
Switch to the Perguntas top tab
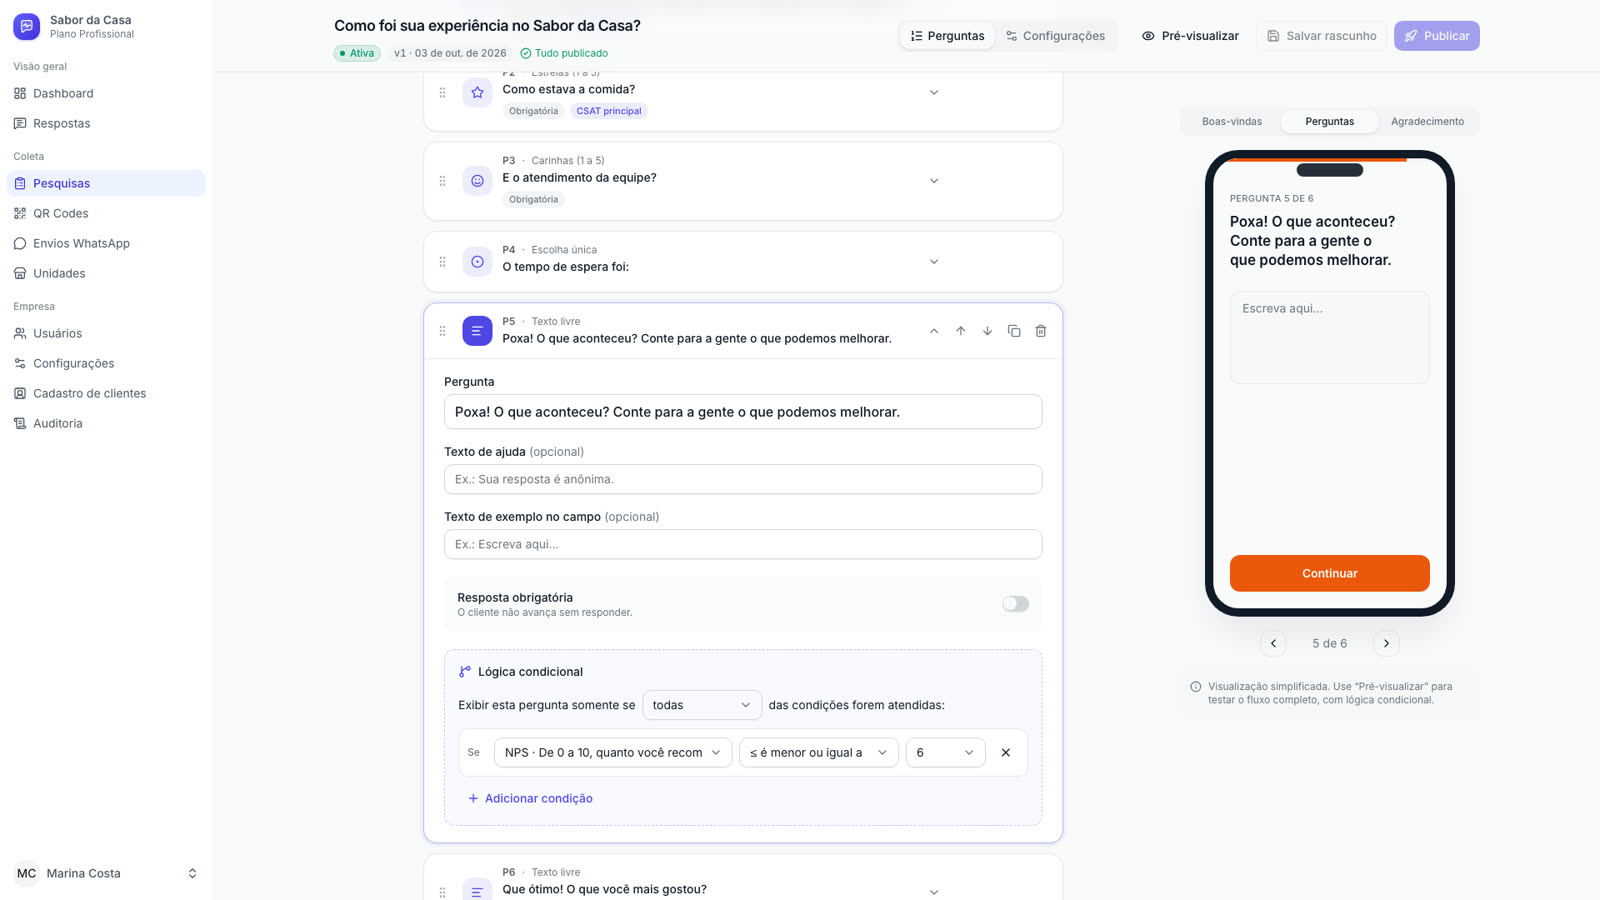point(947,36)
